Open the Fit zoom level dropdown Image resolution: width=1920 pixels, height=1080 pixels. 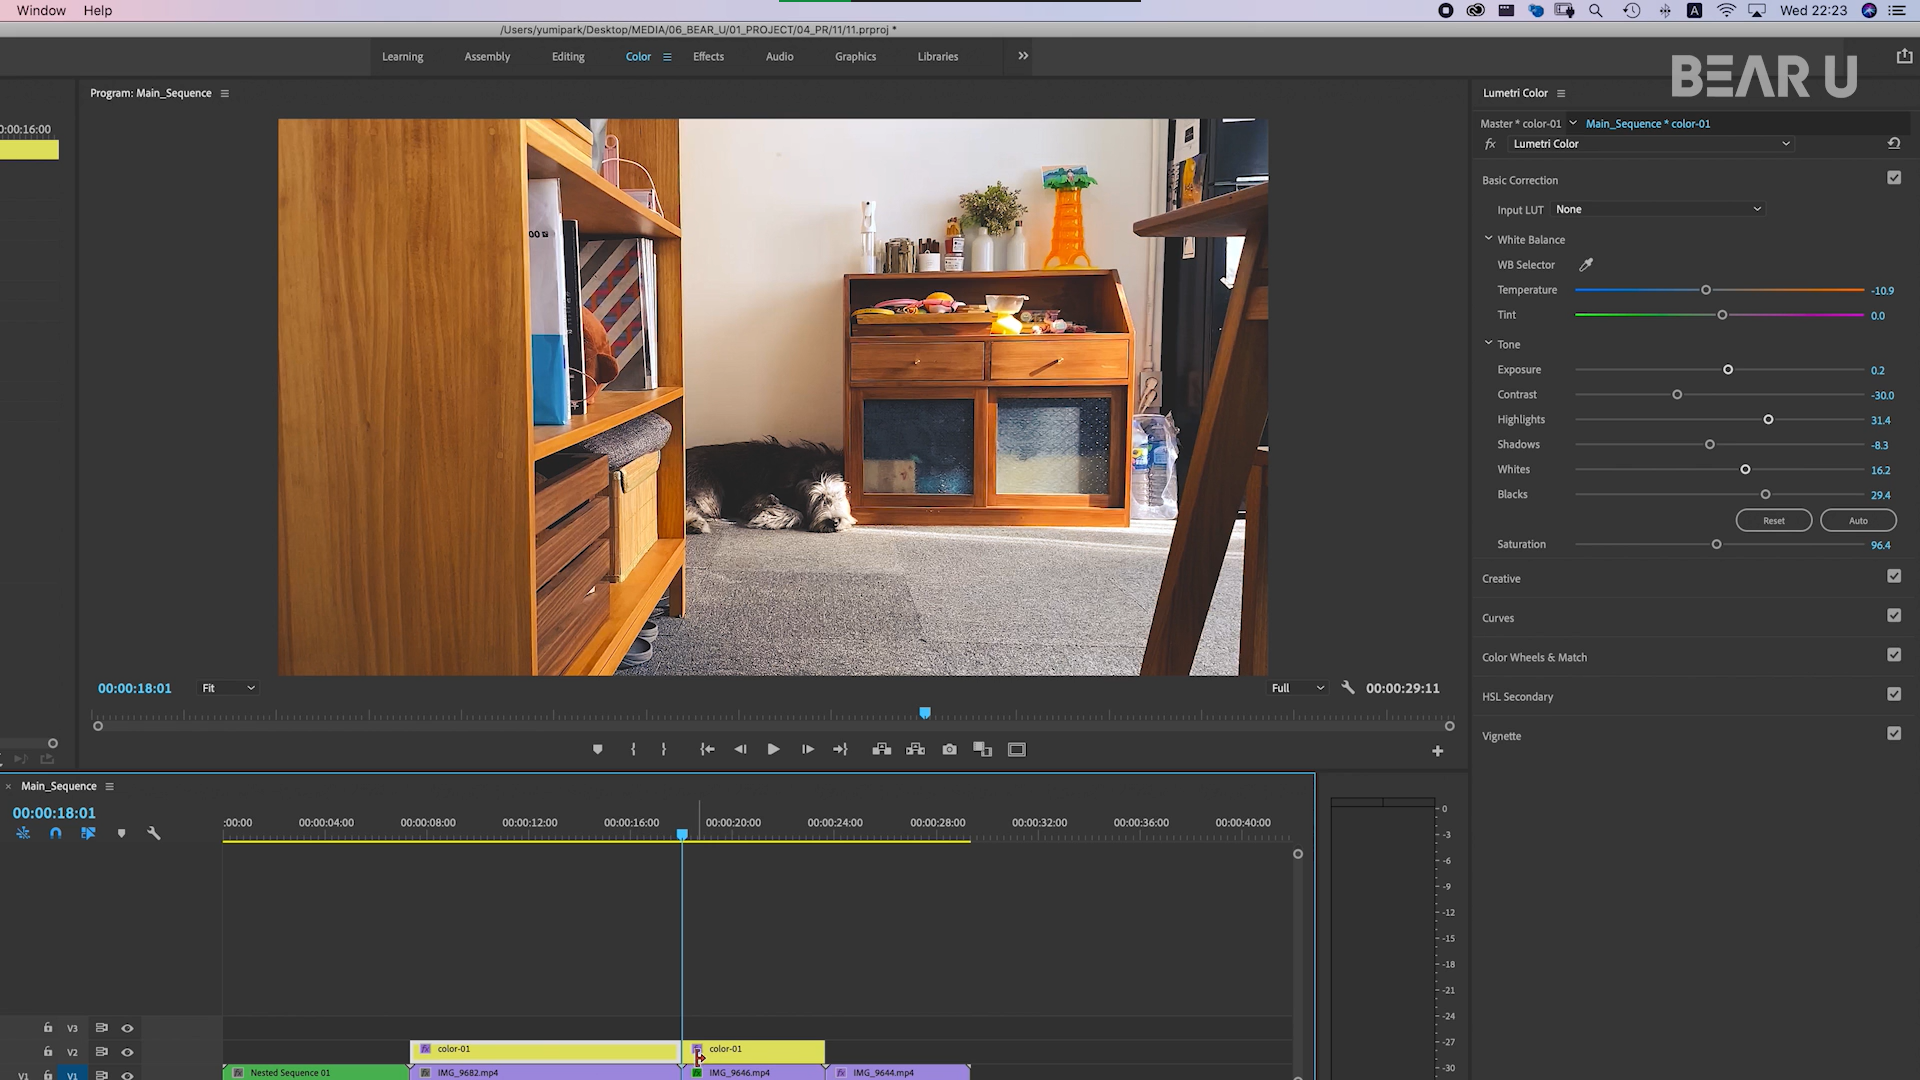point(228,688)
